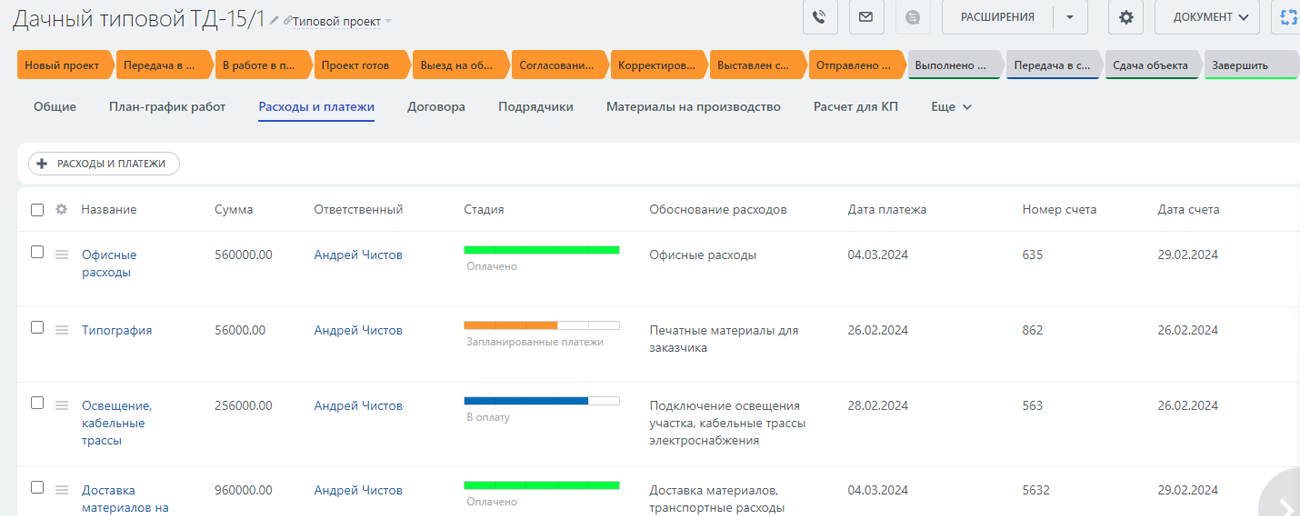Viewport: 1300px width, 516px height.
Task: Expand the Еще tabs menu
Action: point(951,107)
